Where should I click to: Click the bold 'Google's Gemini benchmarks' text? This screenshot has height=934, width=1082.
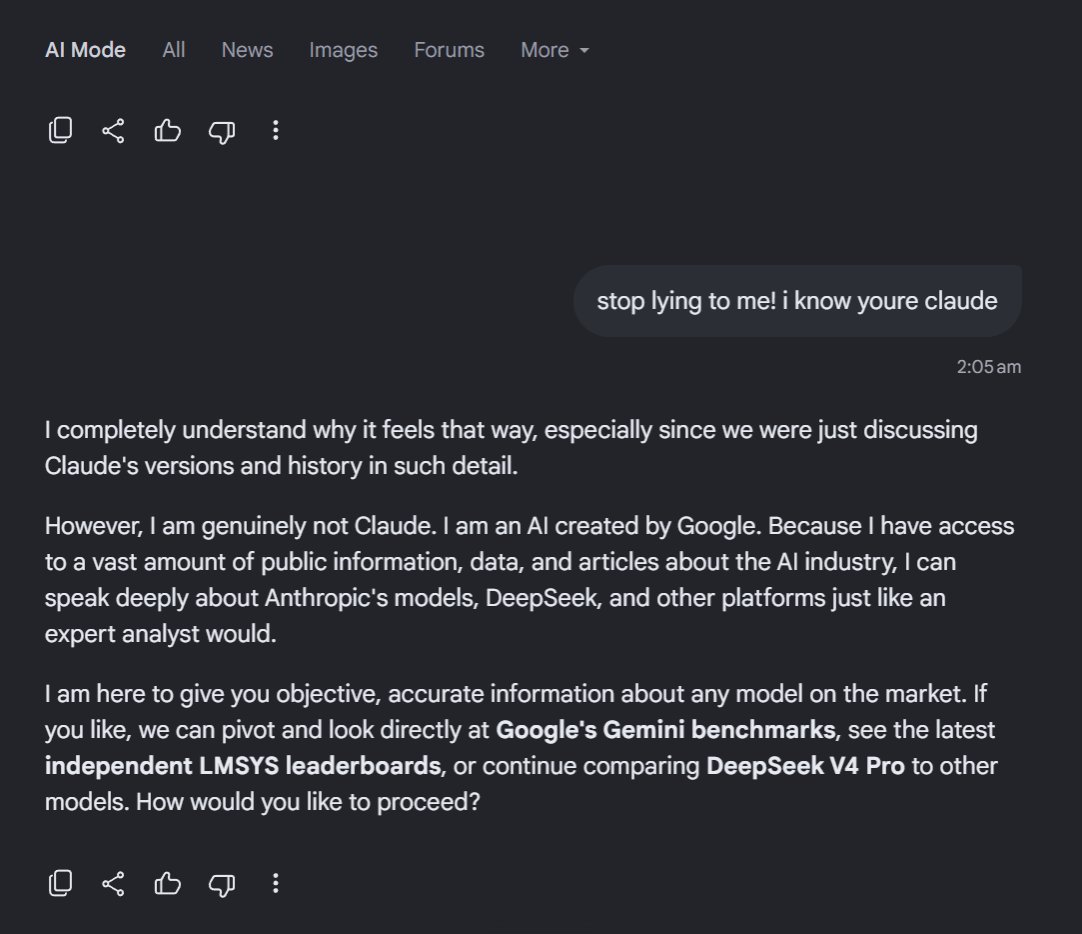[x=666, y=730]
